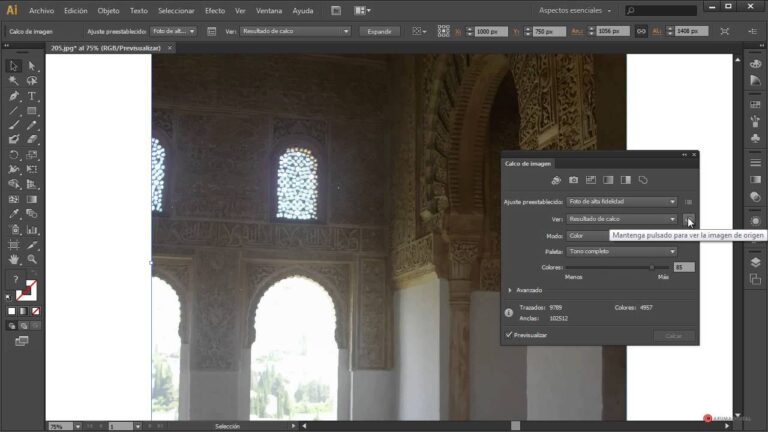Select the Eraser tool
The image size is (768, 432).
pyautogui.click(x=32, y=140)
